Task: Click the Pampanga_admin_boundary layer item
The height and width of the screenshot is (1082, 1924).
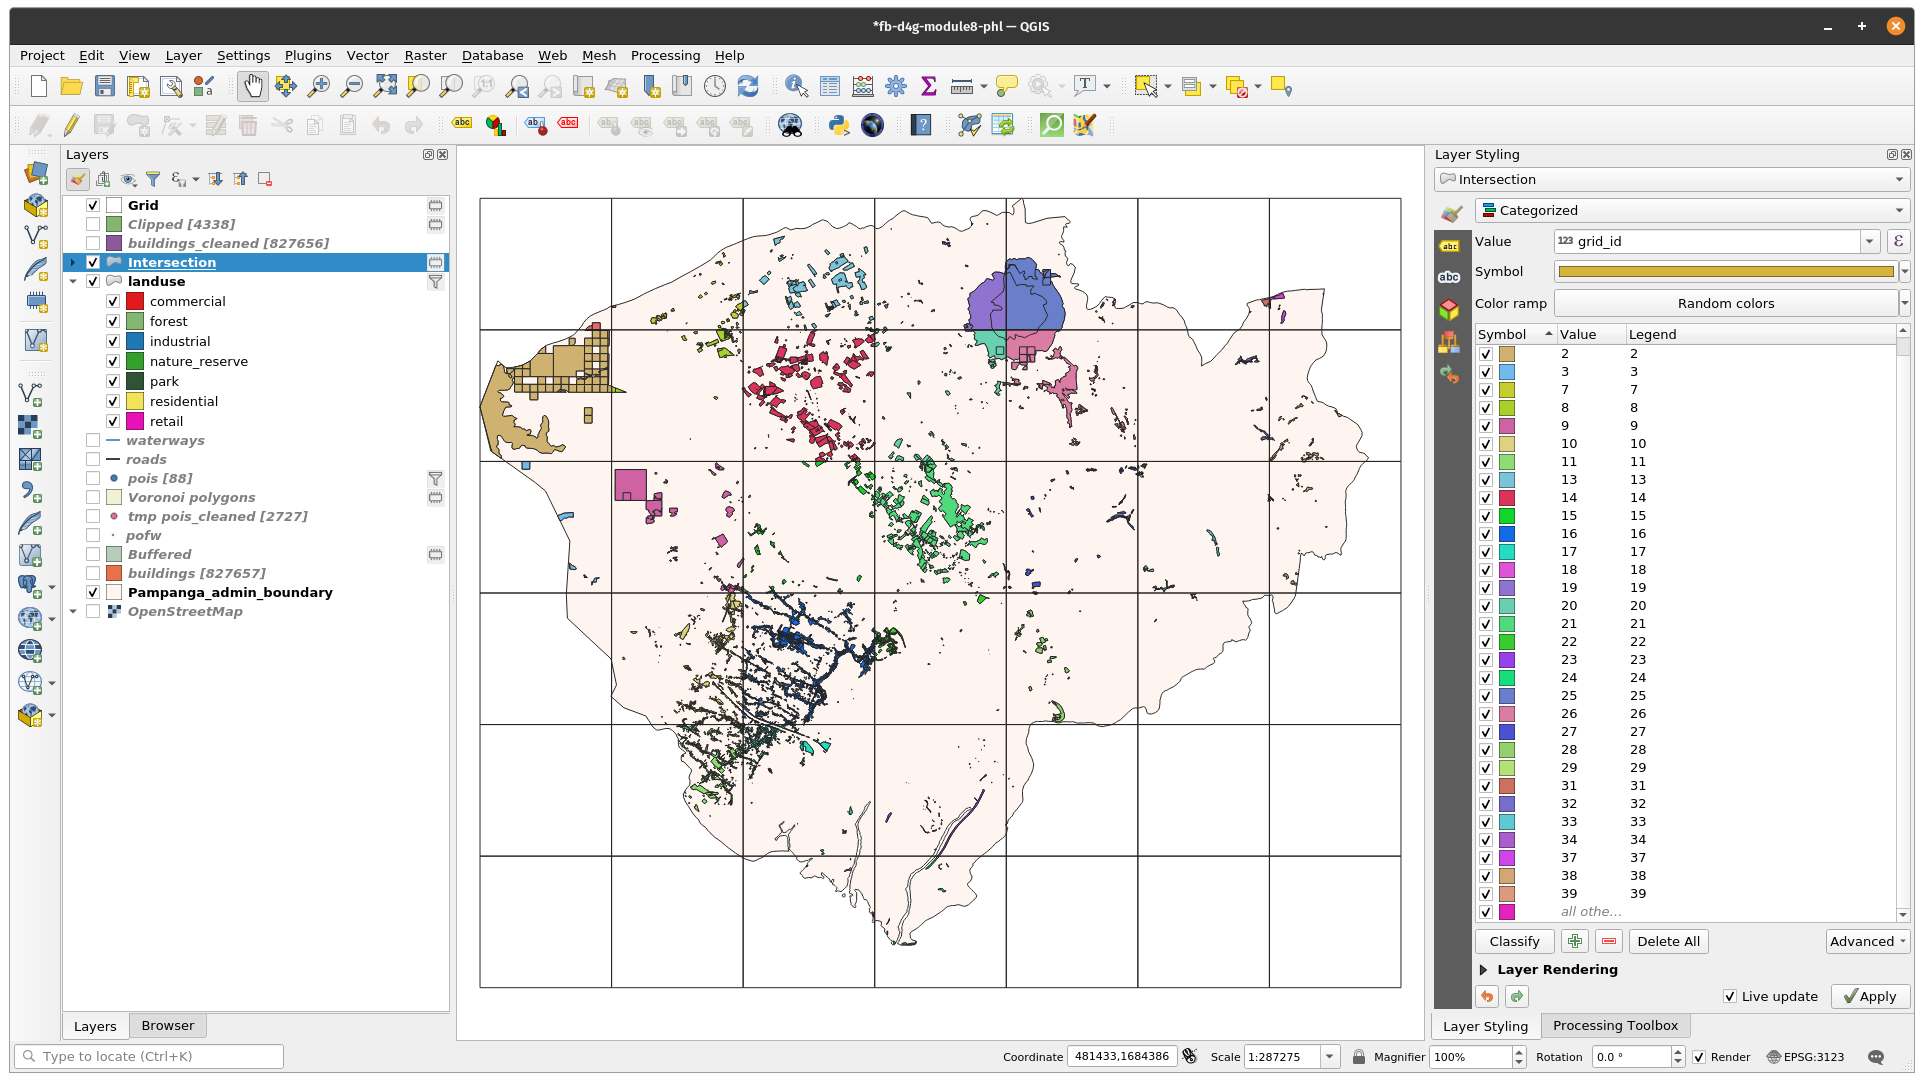Action: click(x=229, y=592)
